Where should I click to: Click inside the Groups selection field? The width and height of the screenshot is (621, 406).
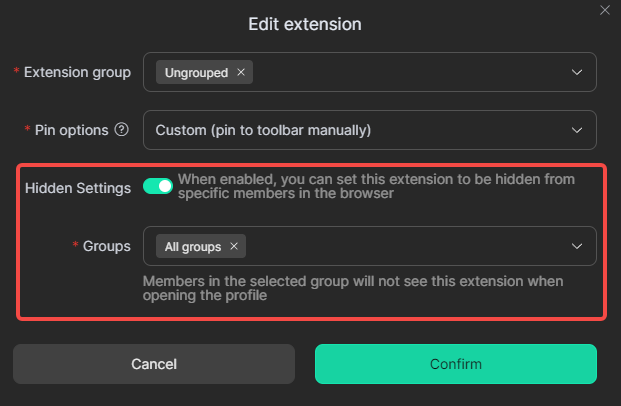click(x=400, y=246)
